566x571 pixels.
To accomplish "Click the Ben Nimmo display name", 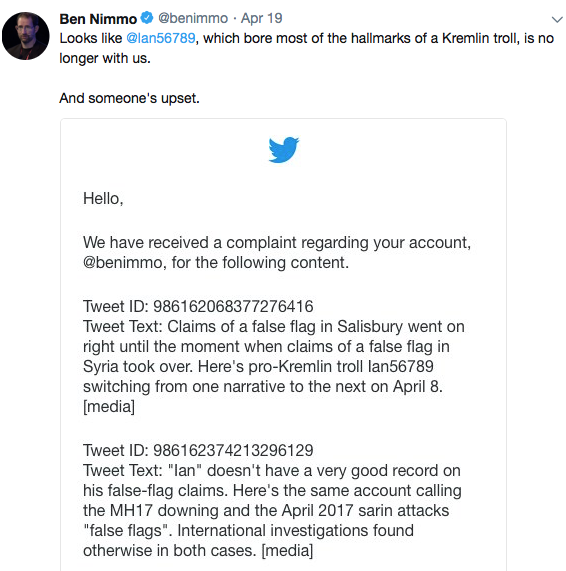I will (x=98, y=19).
